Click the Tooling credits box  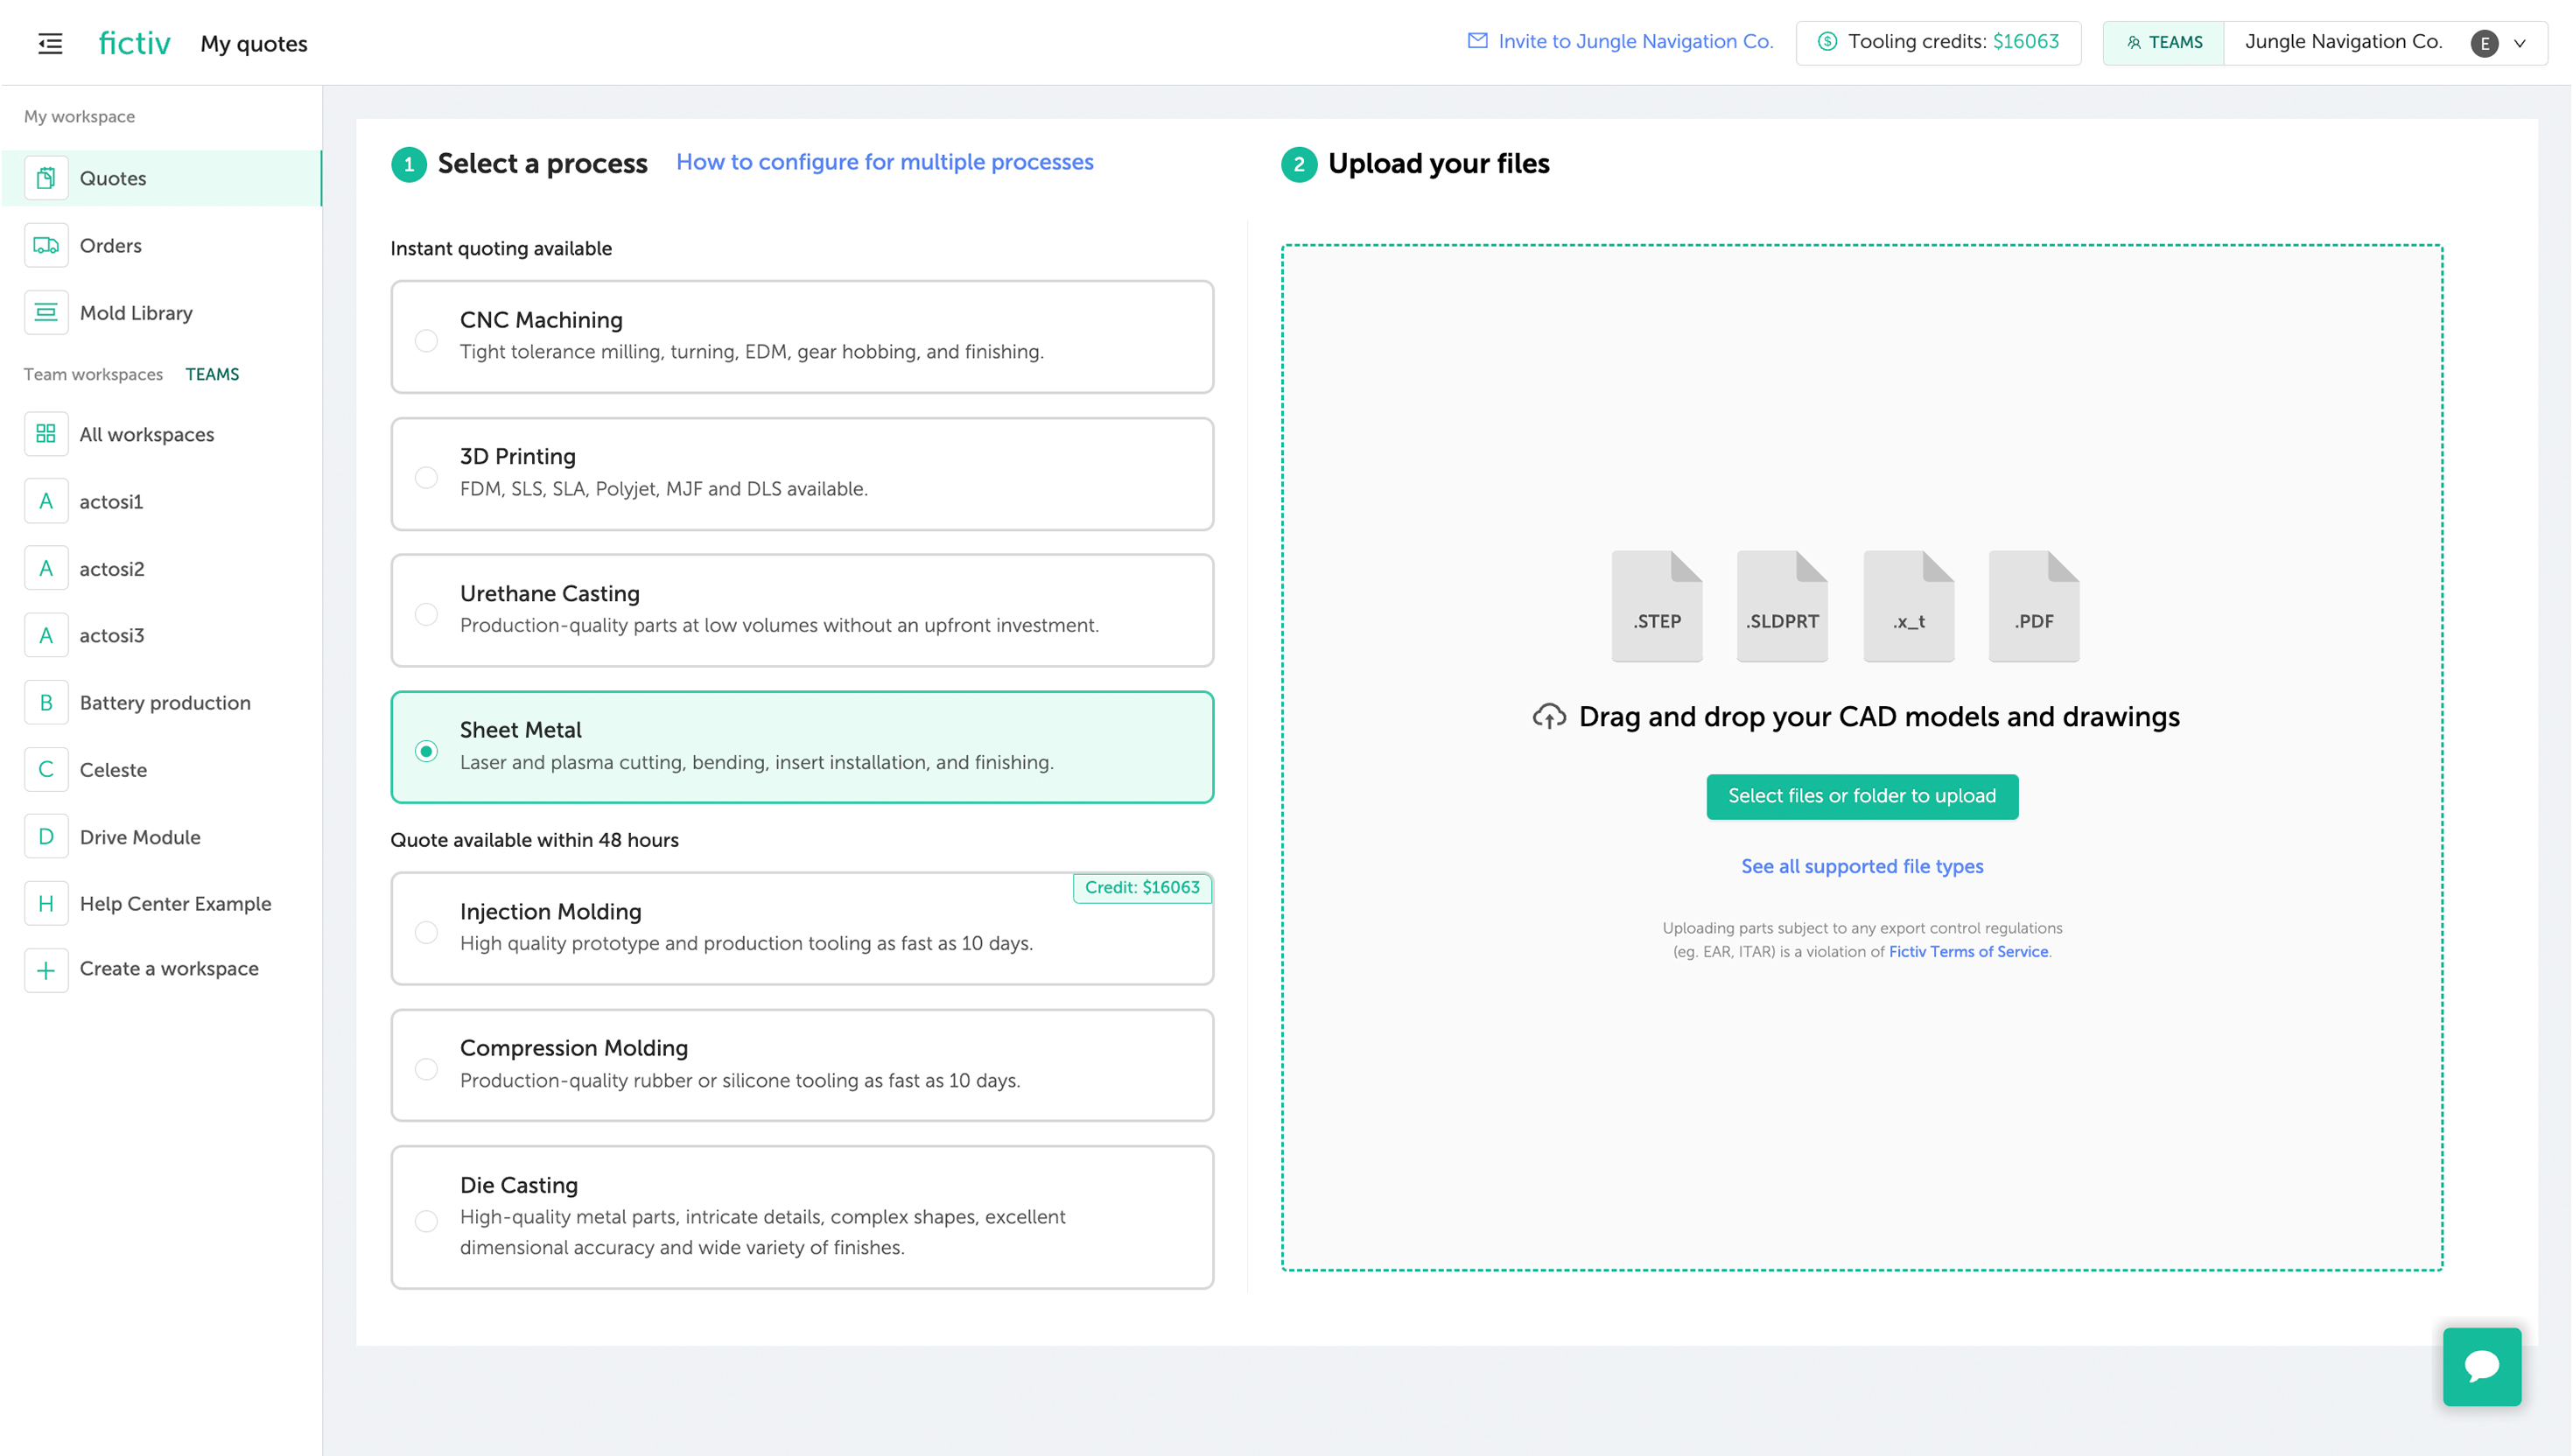point(1938,42)
